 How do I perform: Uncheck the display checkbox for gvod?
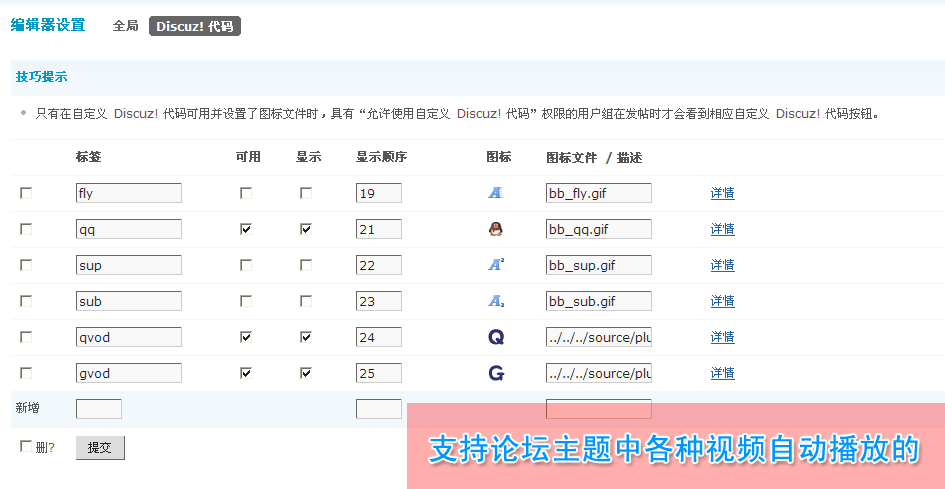pos(306,373)
